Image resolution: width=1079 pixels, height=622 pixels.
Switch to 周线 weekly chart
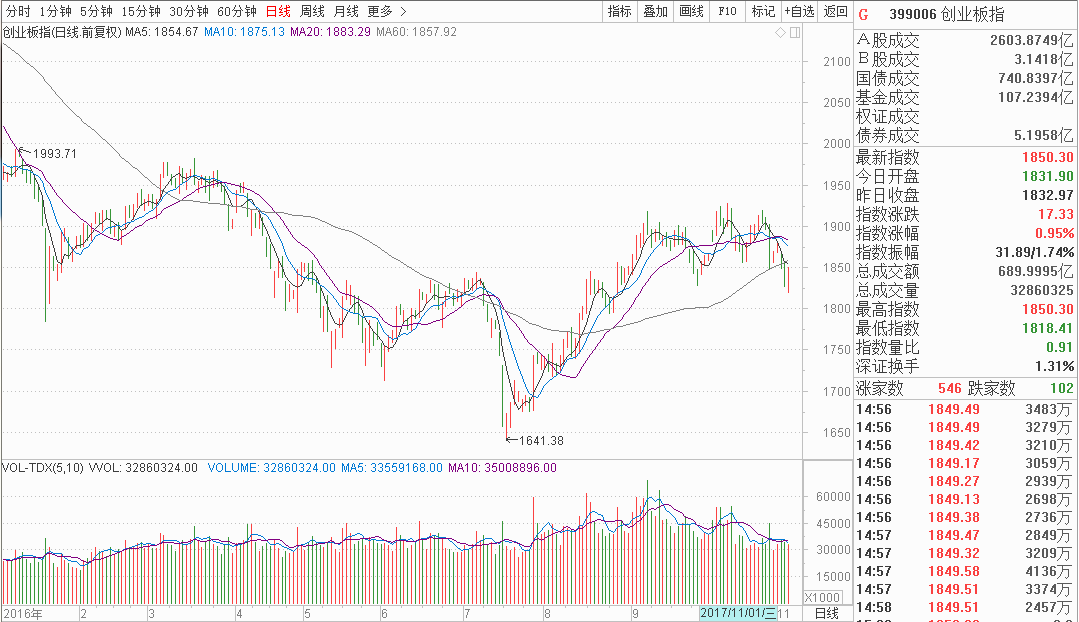pos(312,12)
